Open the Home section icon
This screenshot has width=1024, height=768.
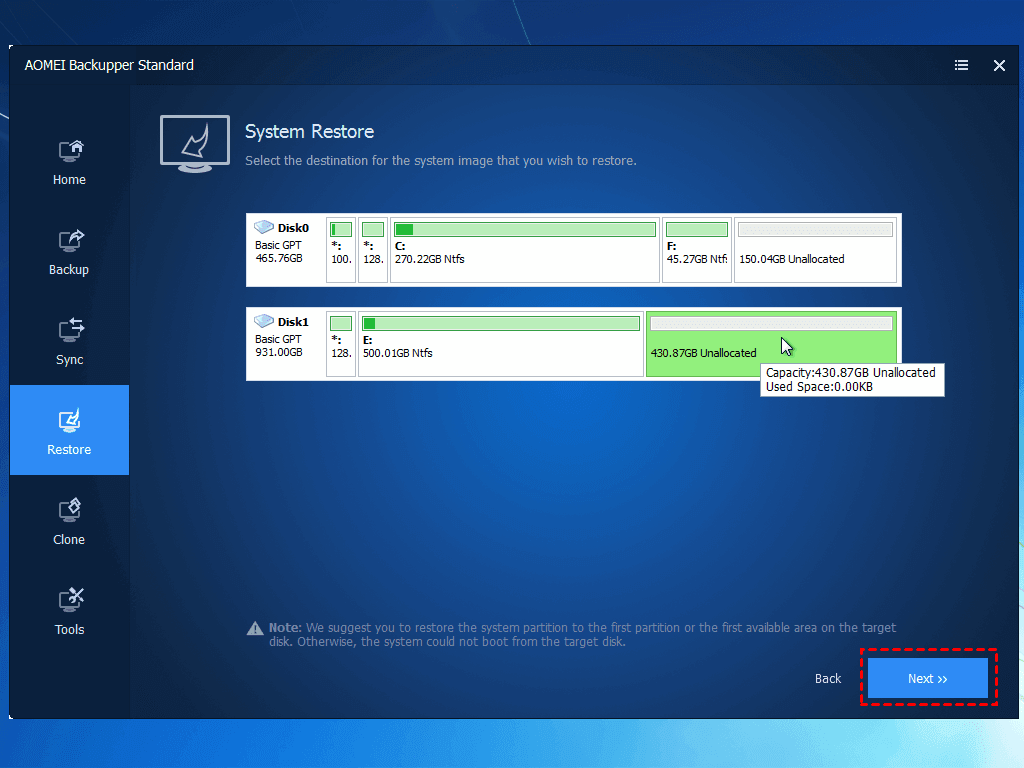point(71,151)
